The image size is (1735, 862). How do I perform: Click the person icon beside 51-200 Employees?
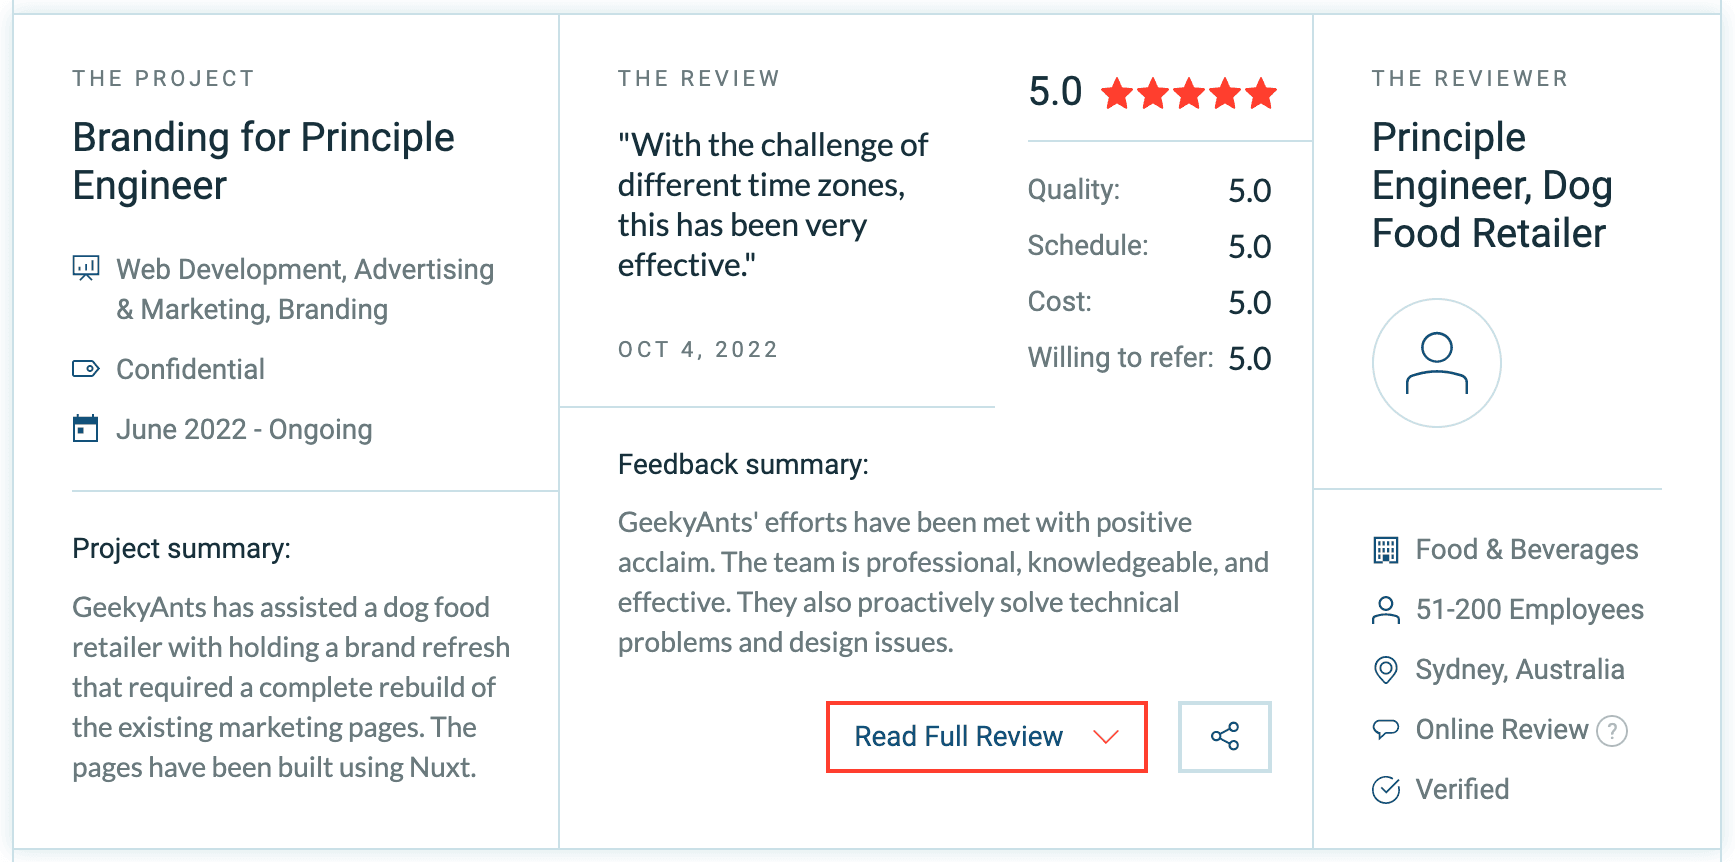[1386, 610]
